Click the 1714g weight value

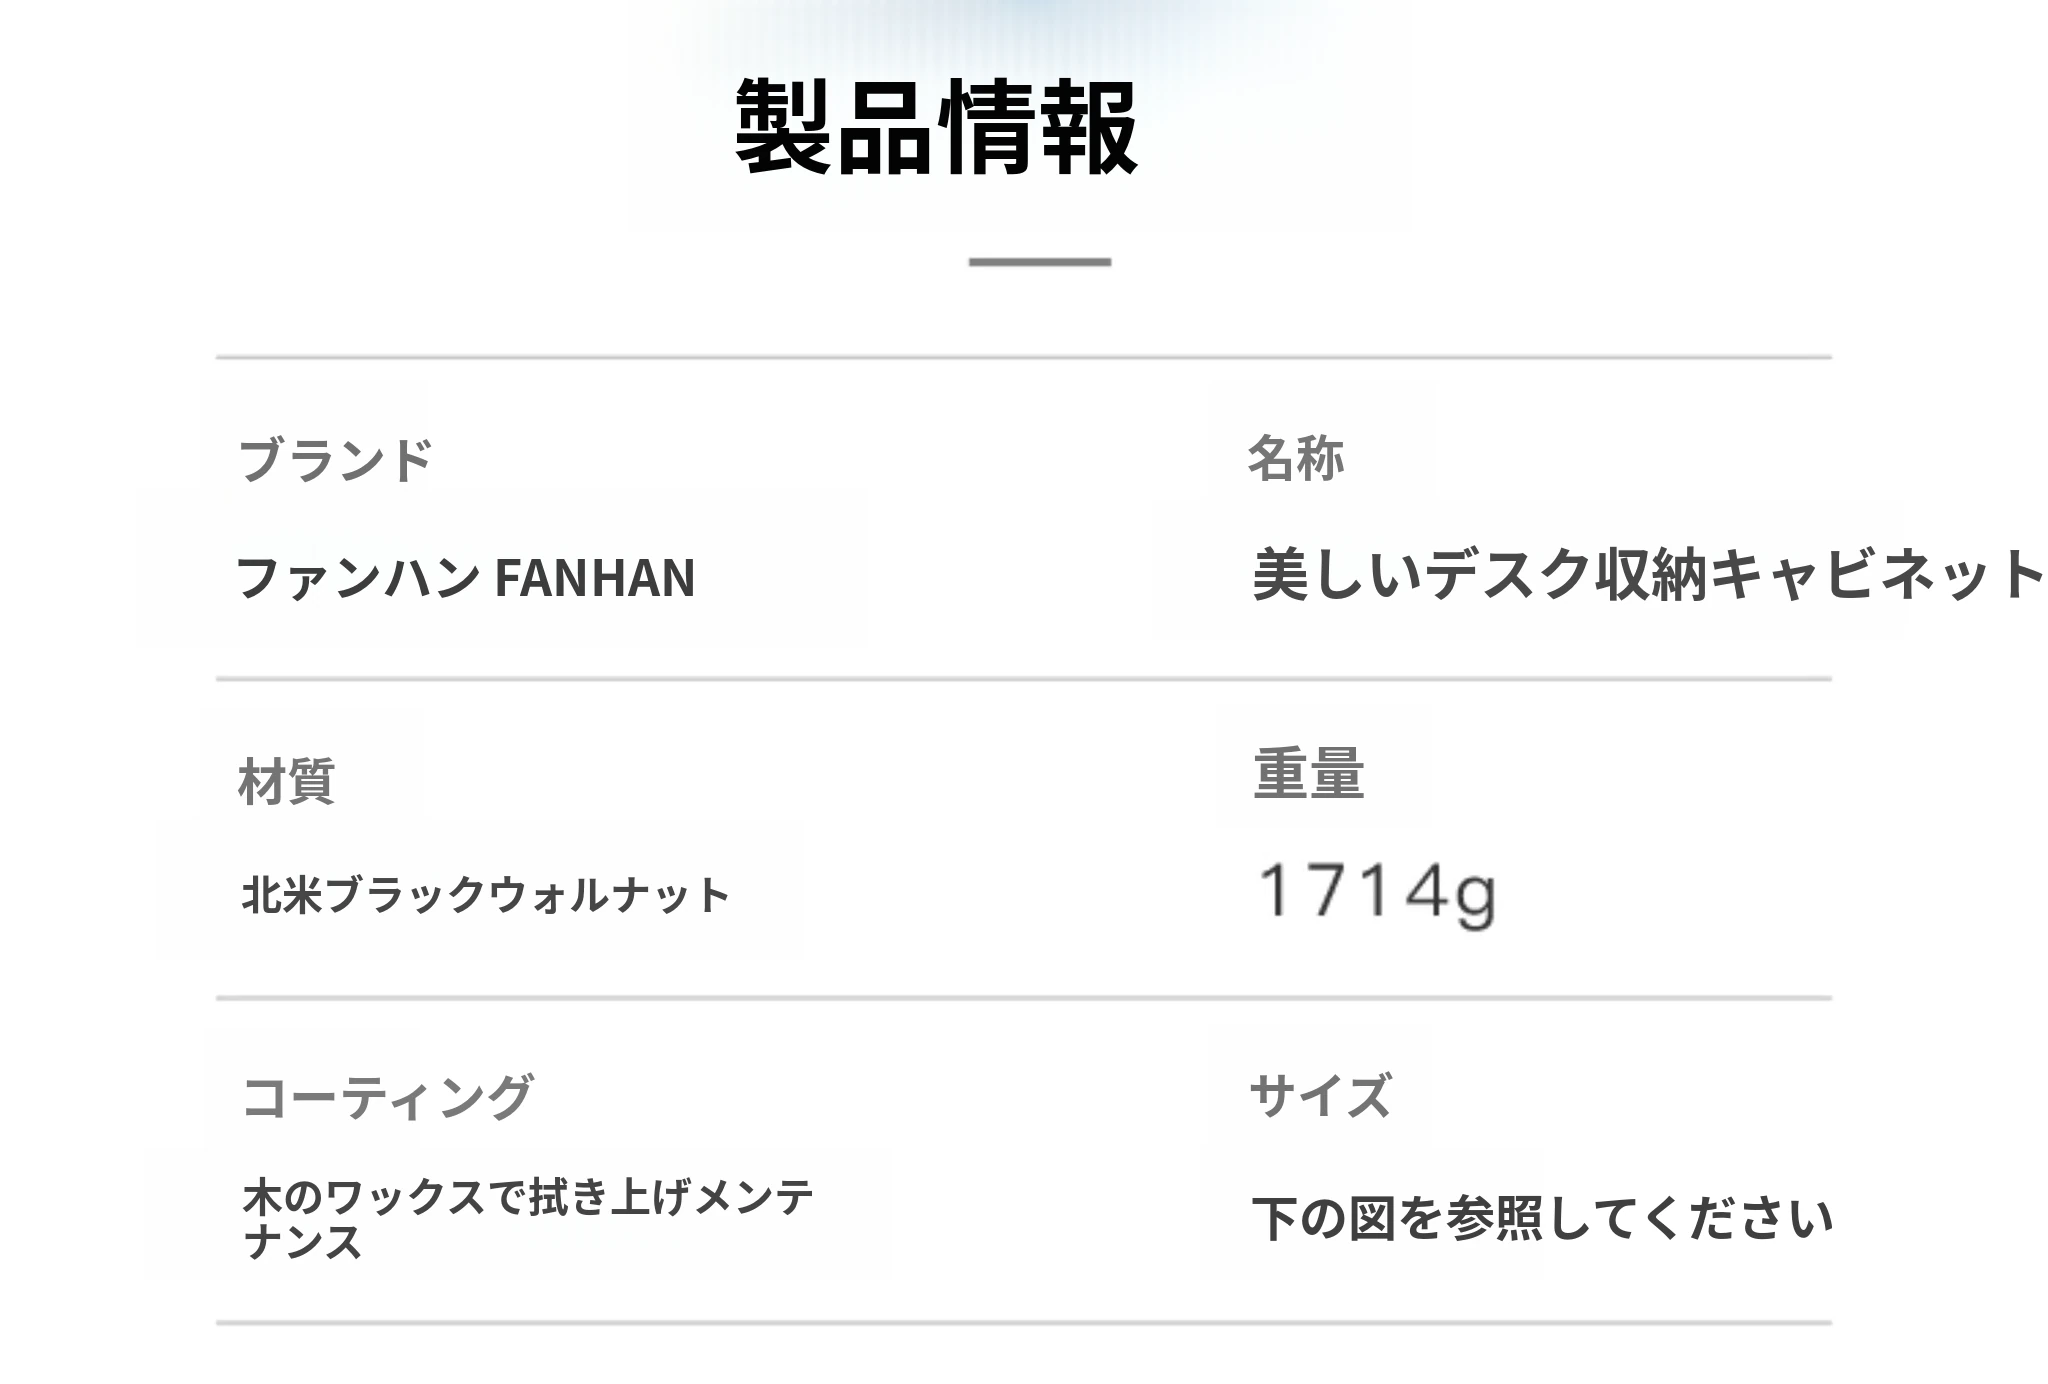pyautogui.click(x=1377, y=892)
